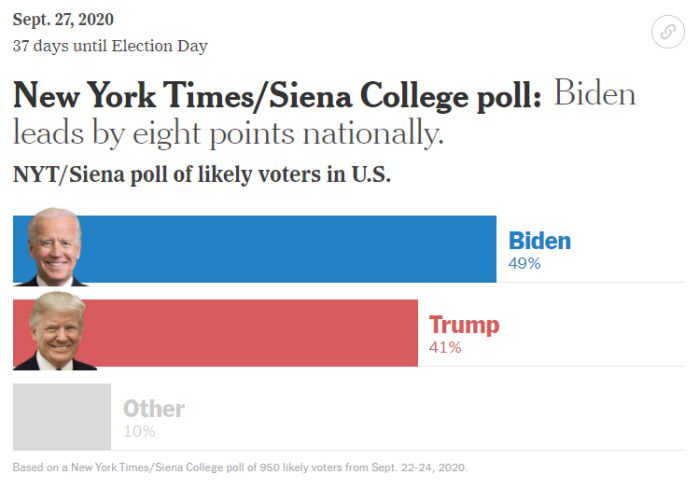Screen dimensions: 700x486
Task: Click the 49% value
Action: point(524,264)
